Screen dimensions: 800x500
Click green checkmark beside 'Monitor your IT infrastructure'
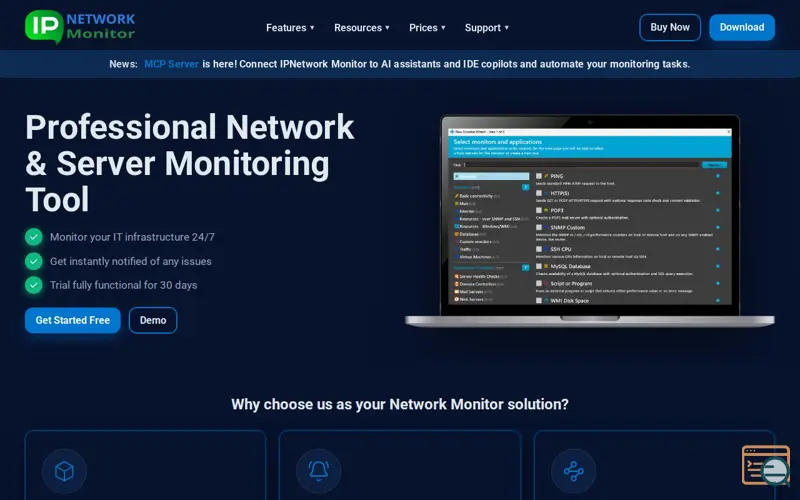34,237
